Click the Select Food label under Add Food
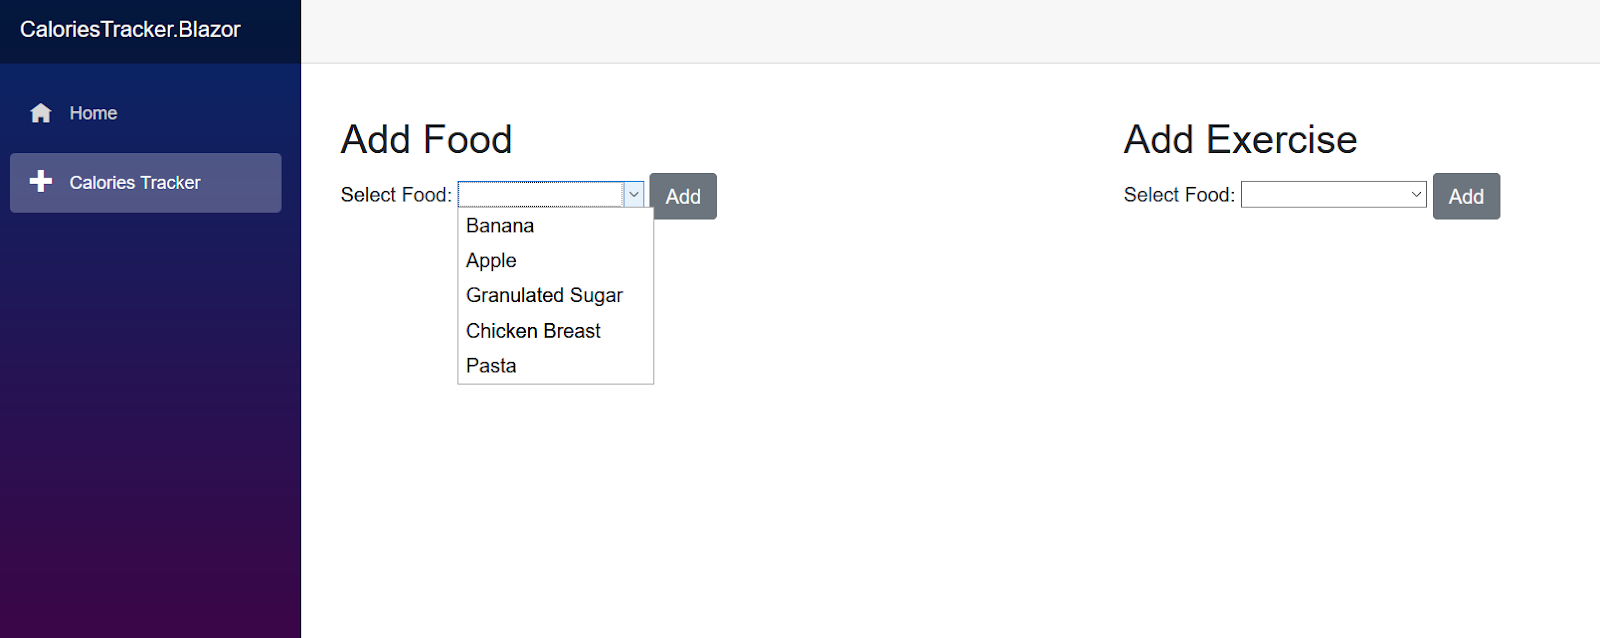 tap(396, 195)
